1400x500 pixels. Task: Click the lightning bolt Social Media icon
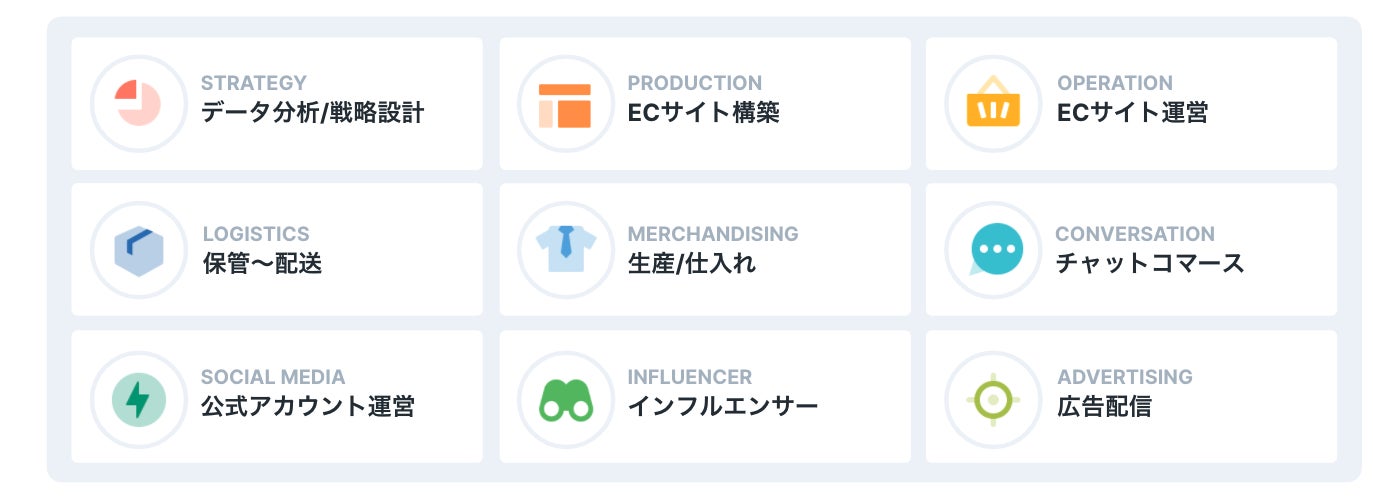coord(138,399)
